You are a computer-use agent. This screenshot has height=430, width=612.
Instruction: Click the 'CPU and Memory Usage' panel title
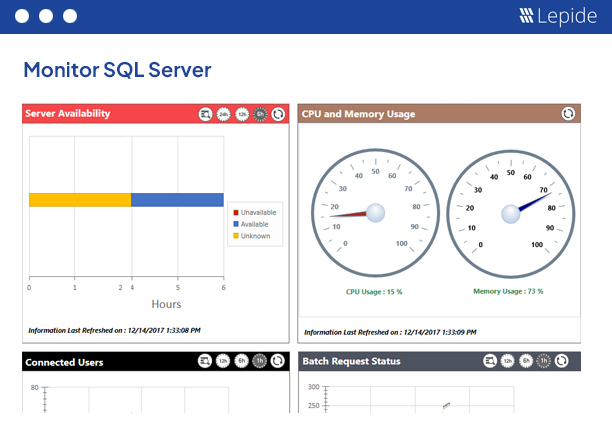(x=358, y=114)
